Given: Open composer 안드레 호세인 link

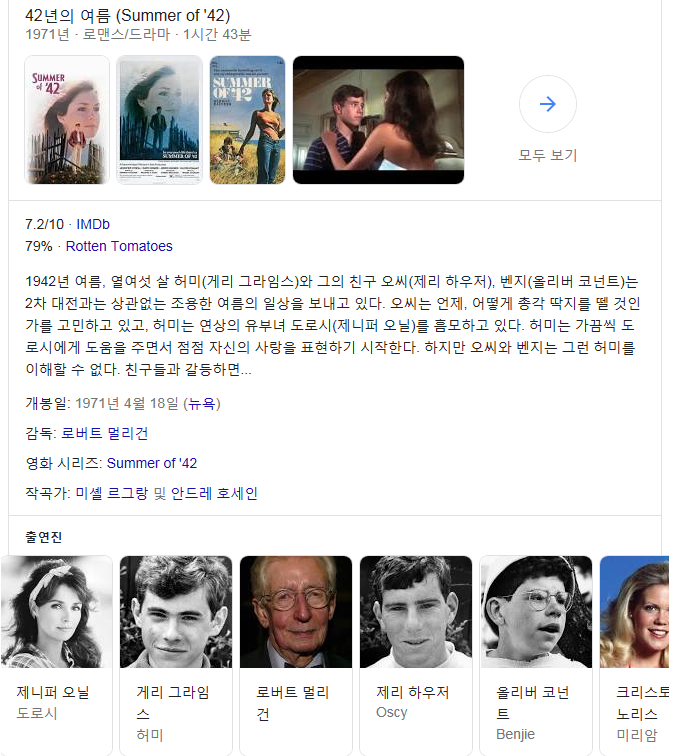Looking at the screenshot, I should [x=214, y=493].
